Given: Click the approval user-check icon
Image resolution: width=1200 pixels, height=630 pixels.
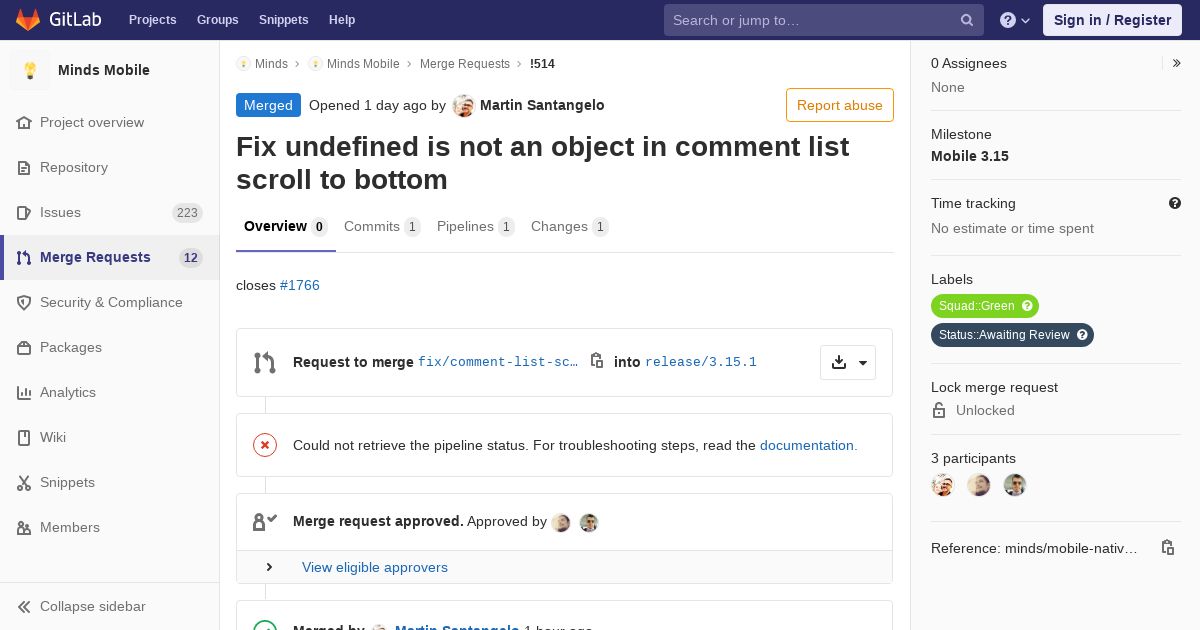Looking at the screenshot, I should click(265, 521).
